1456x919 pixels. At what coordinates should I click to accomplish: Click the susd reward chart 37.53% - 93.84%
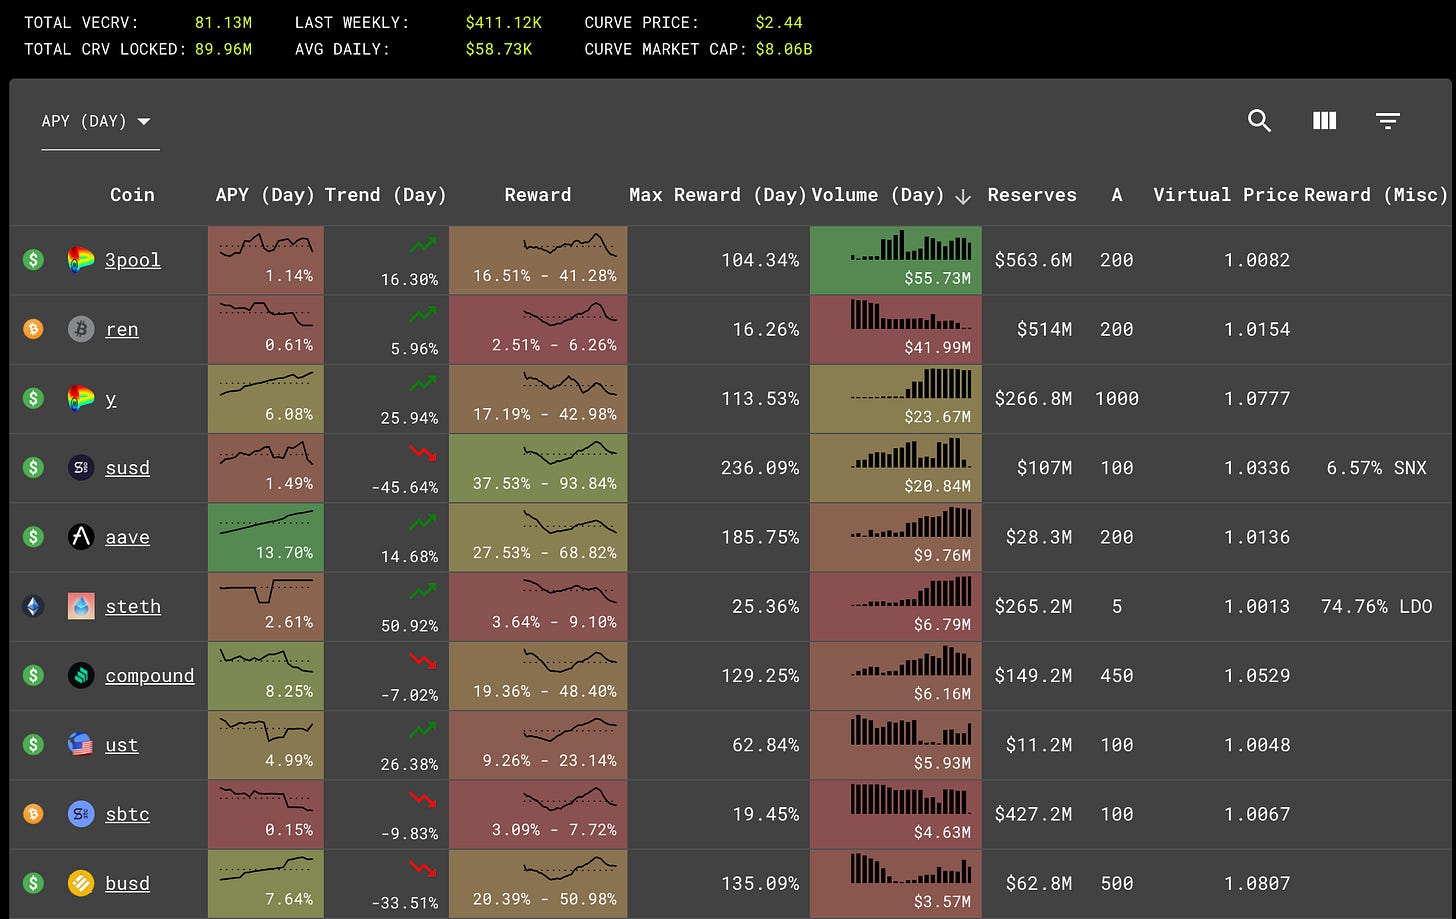click(538, 467)
